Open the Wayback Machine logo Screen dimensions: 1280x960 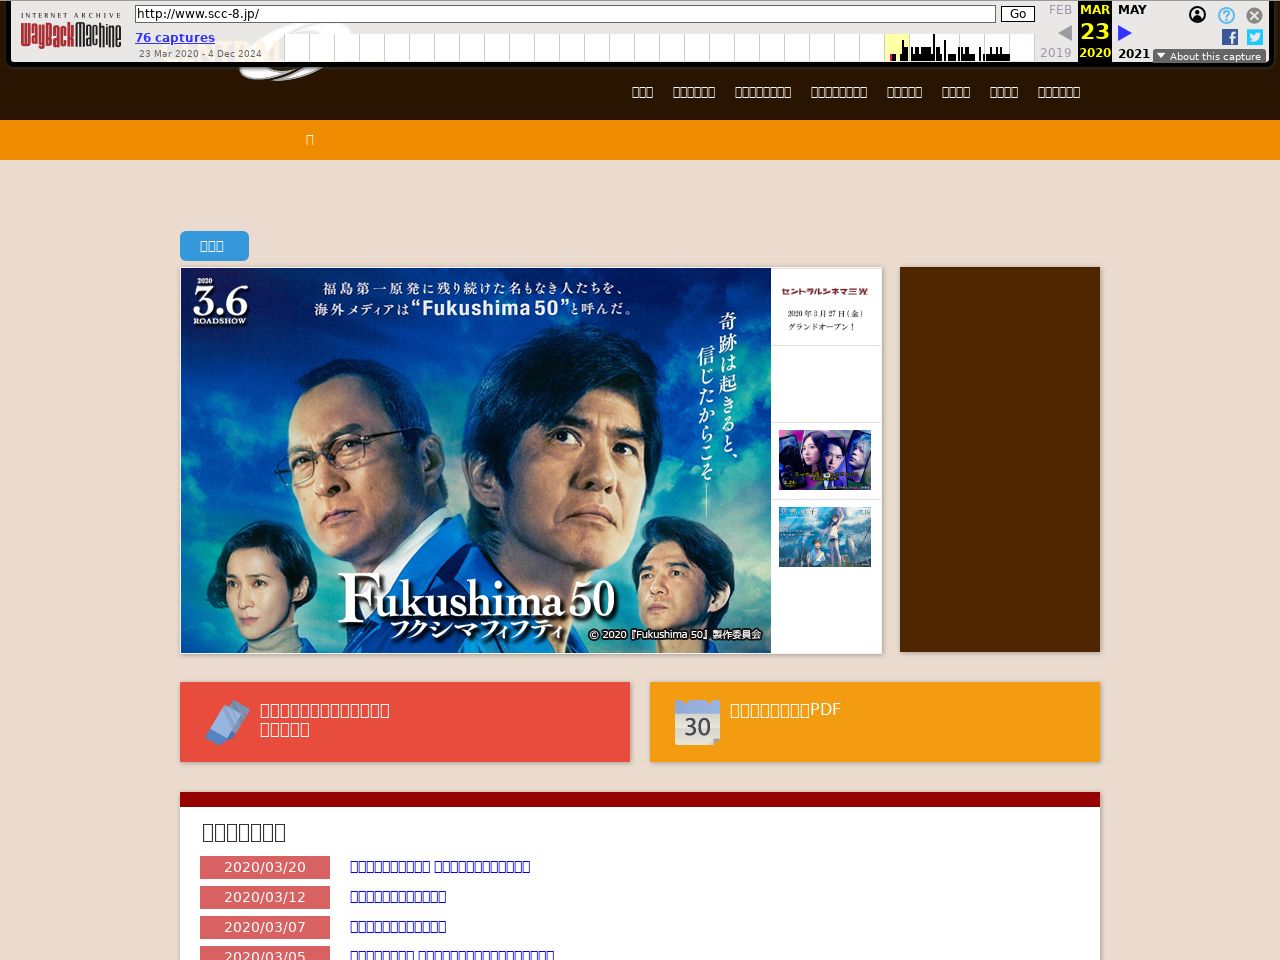(71, 31)
